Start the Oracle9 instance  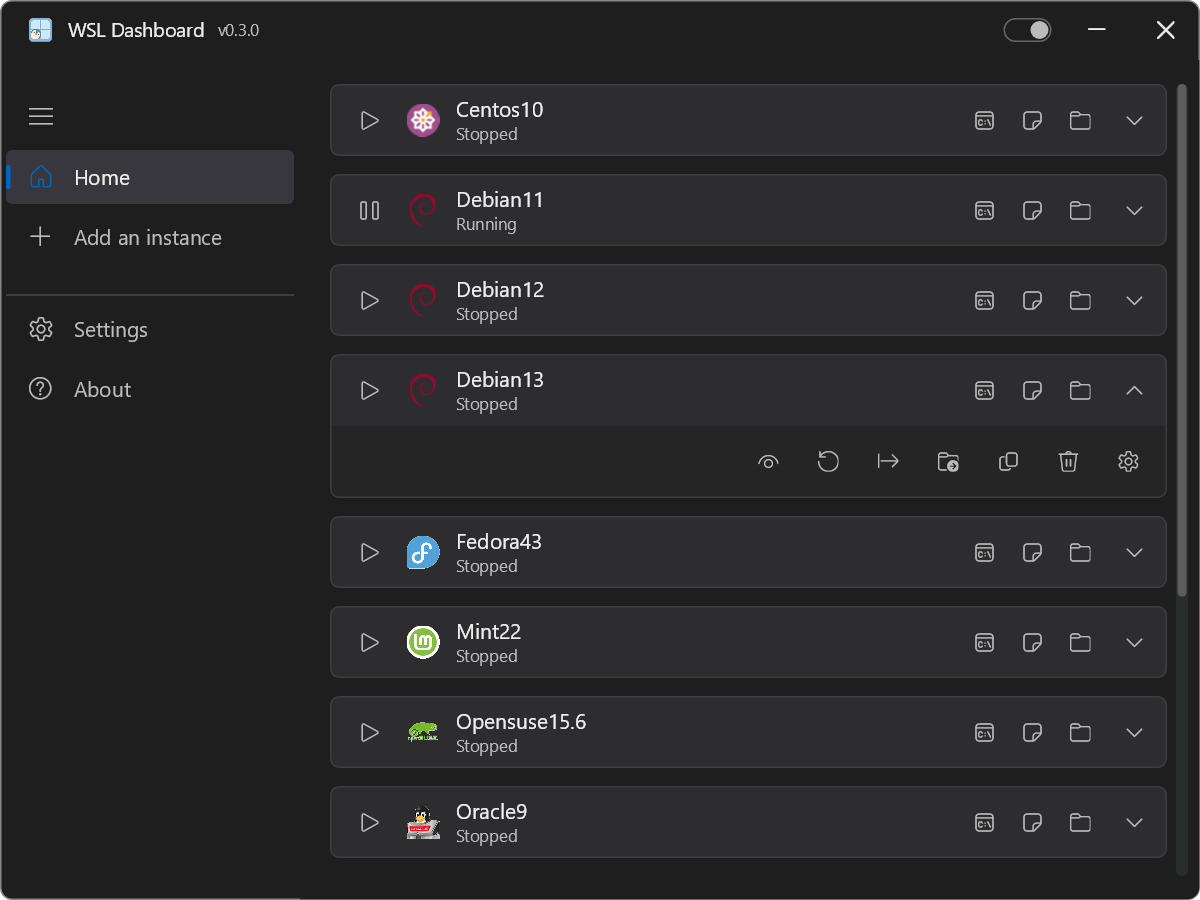(x=370, y=822)
